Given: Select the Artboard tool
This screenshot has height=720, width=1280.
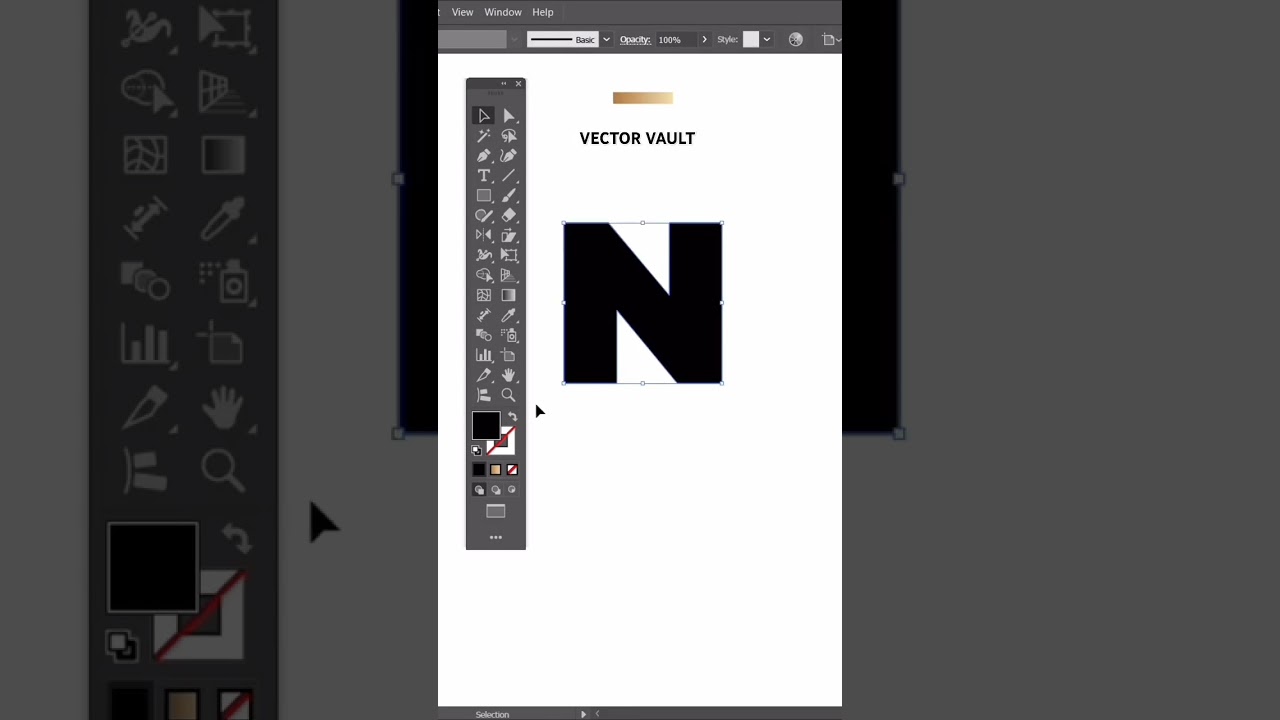Looking at the screenshot, I should [x=509, y=356].
